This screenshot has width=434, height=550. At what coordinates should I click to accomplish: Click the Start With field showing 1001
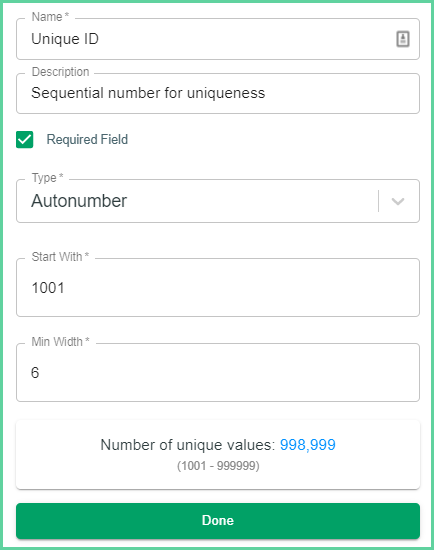pyautogui.click(x=218, y=288)
